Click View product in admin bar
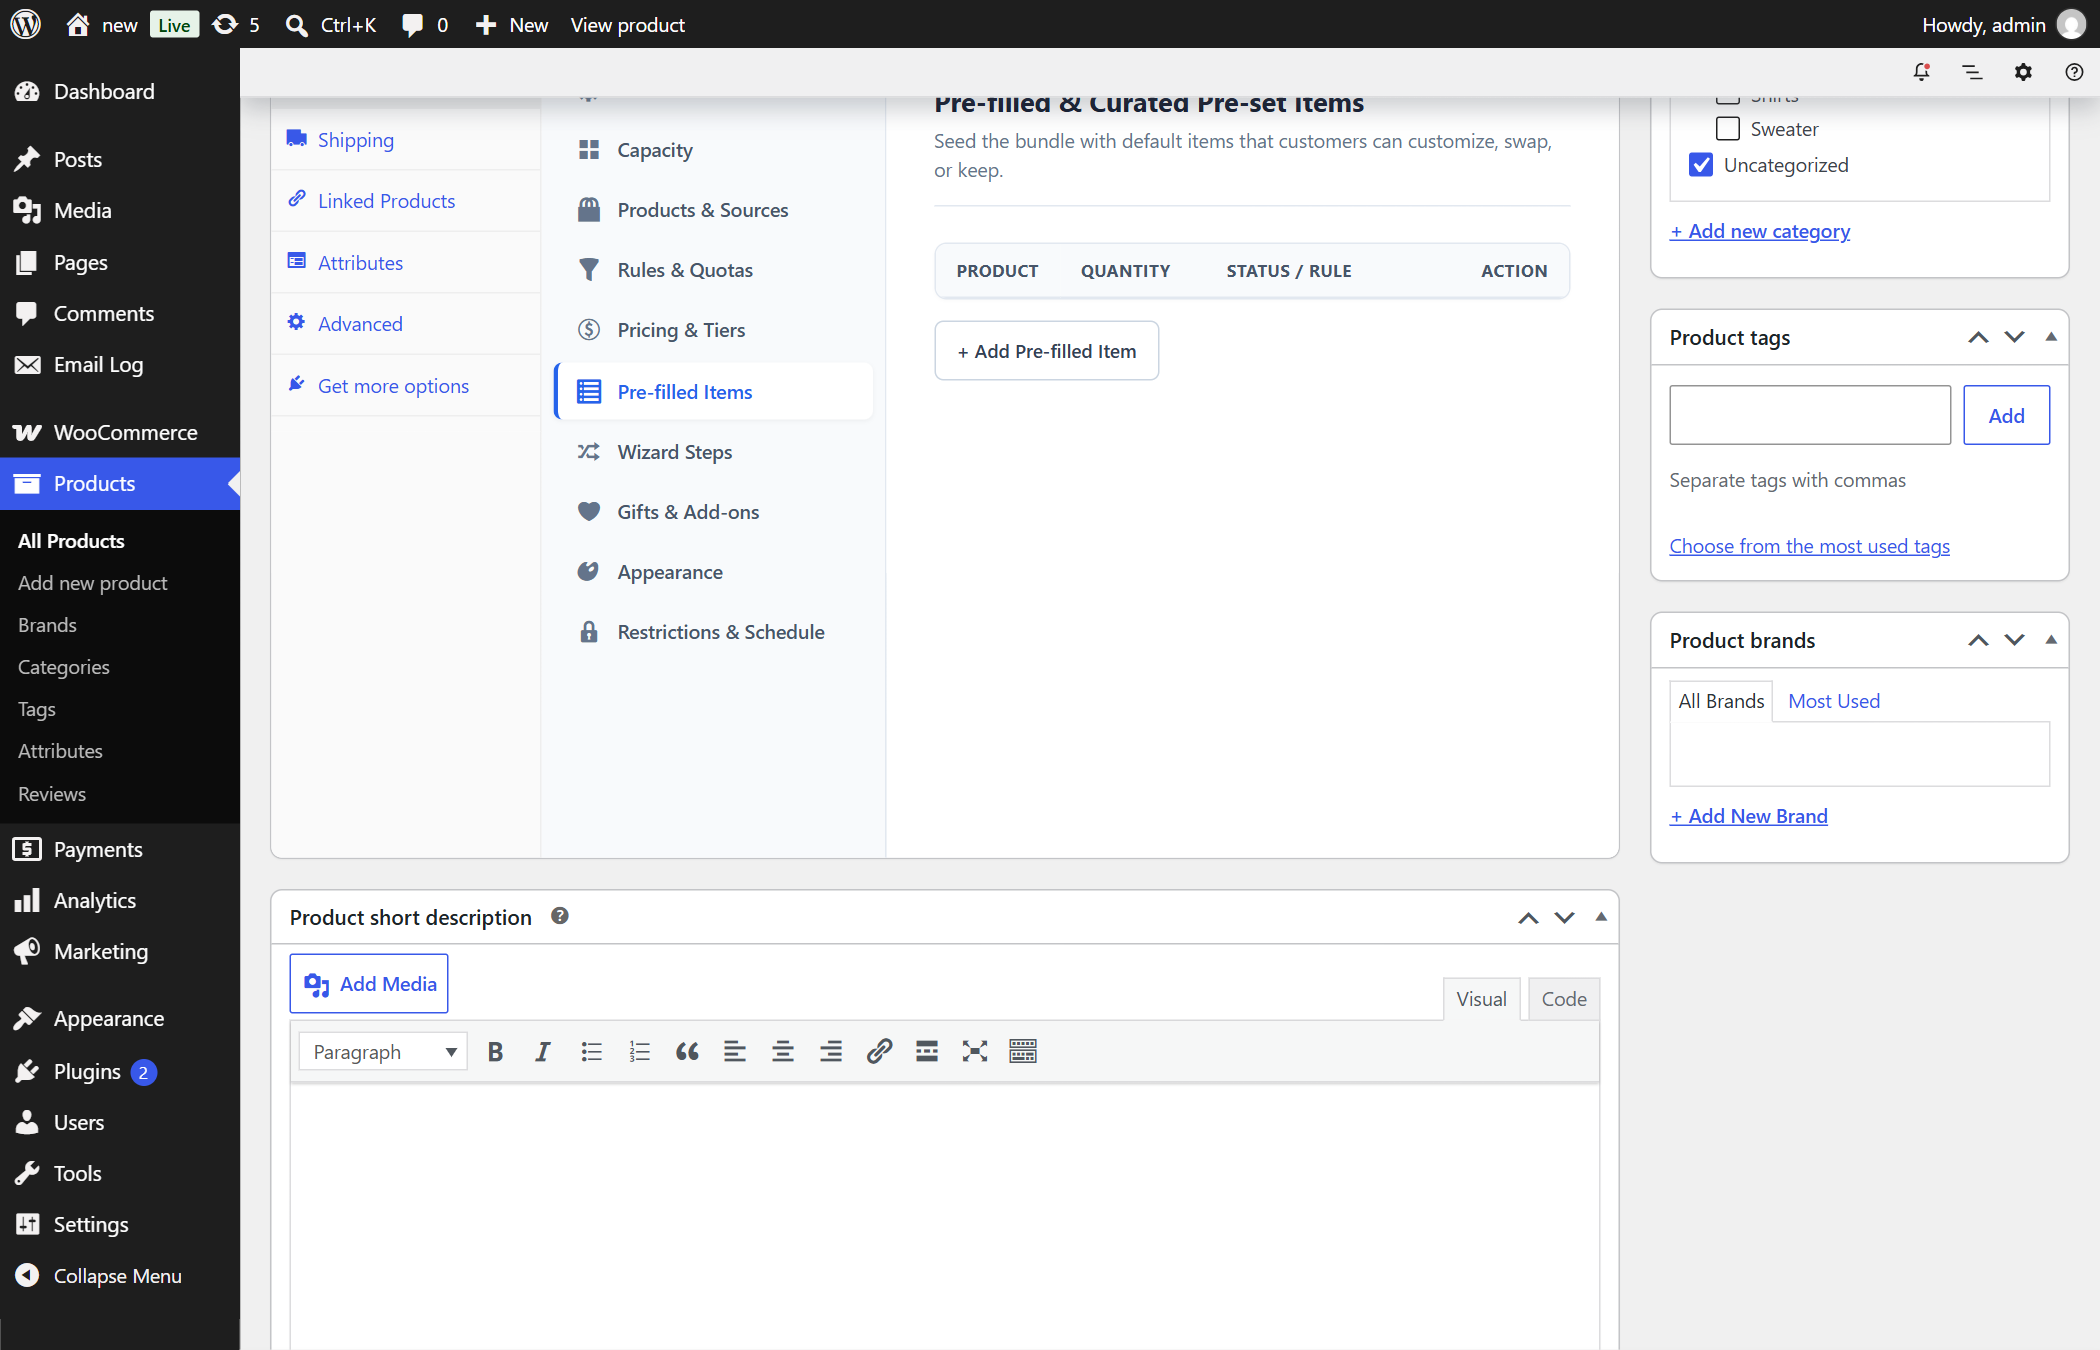The height and width of the screenshot is (1350, 2100). 627,24
